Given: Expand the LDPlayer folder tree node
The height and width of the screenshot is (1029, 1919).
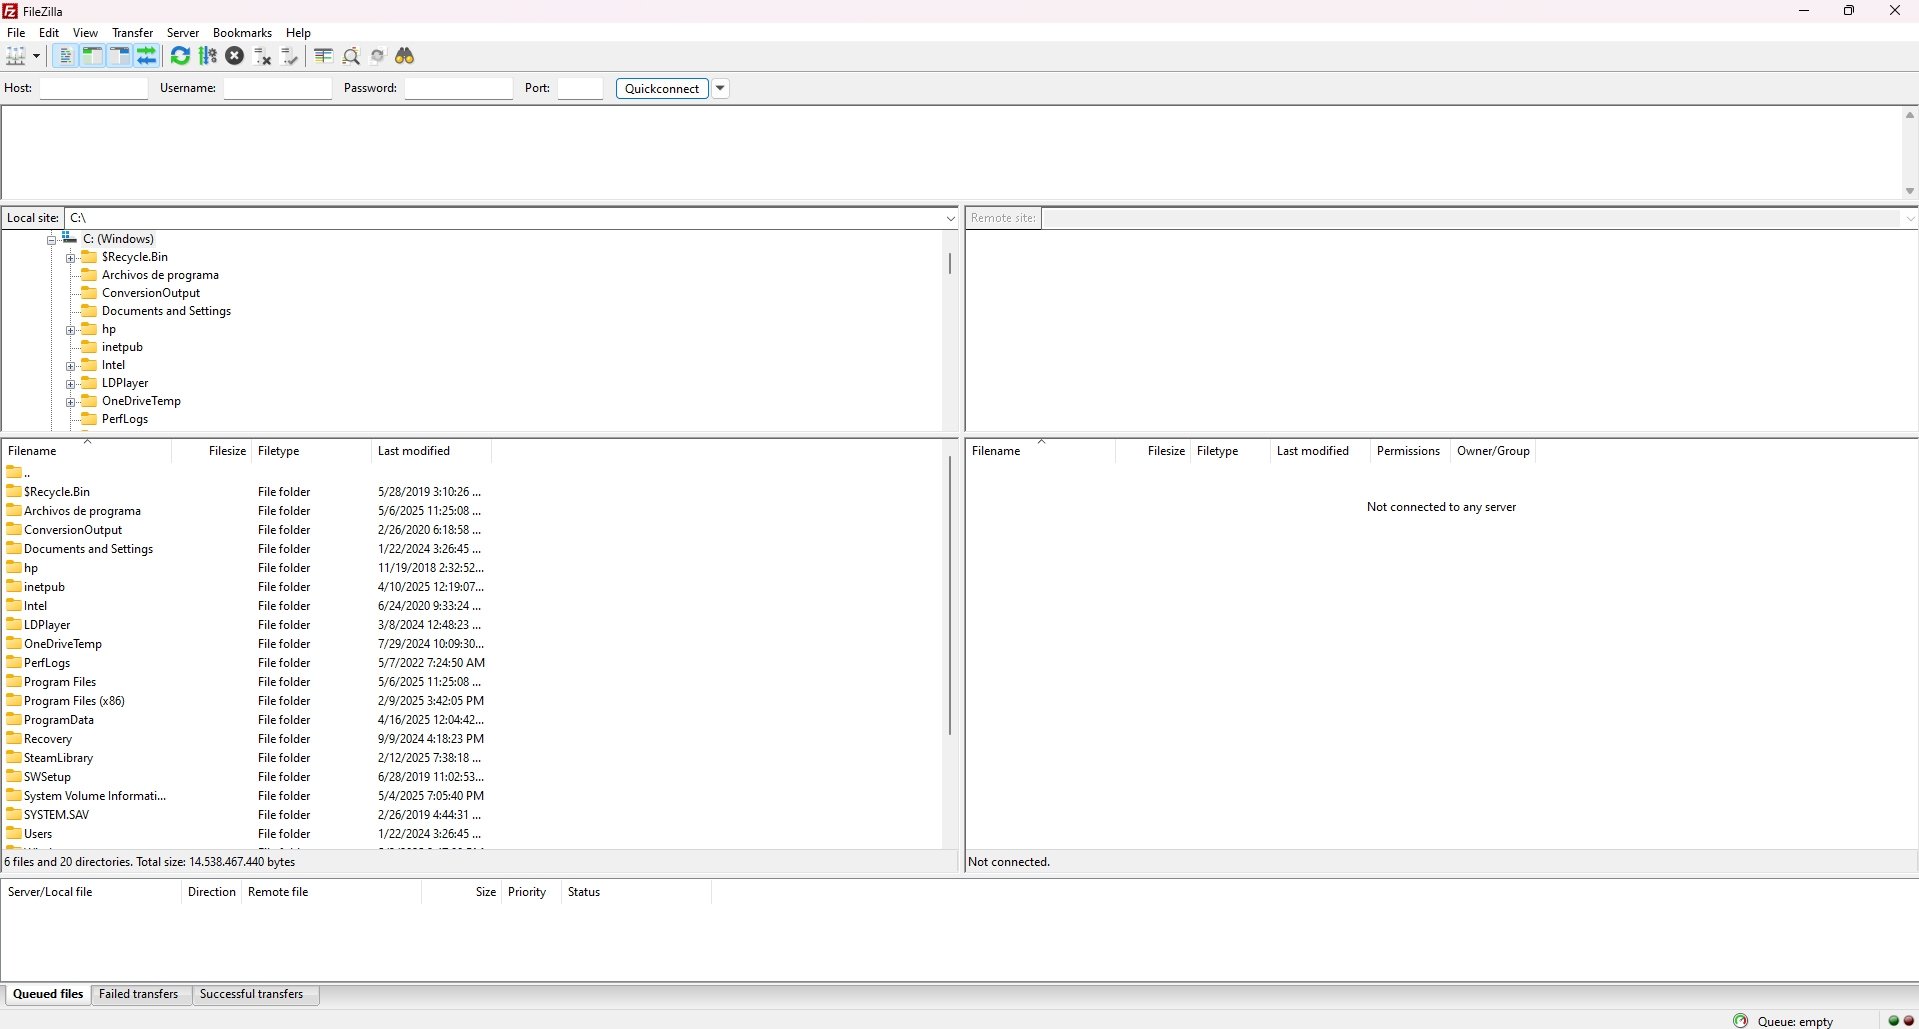Looking at the screenshot, I should [x=71, y=384].
